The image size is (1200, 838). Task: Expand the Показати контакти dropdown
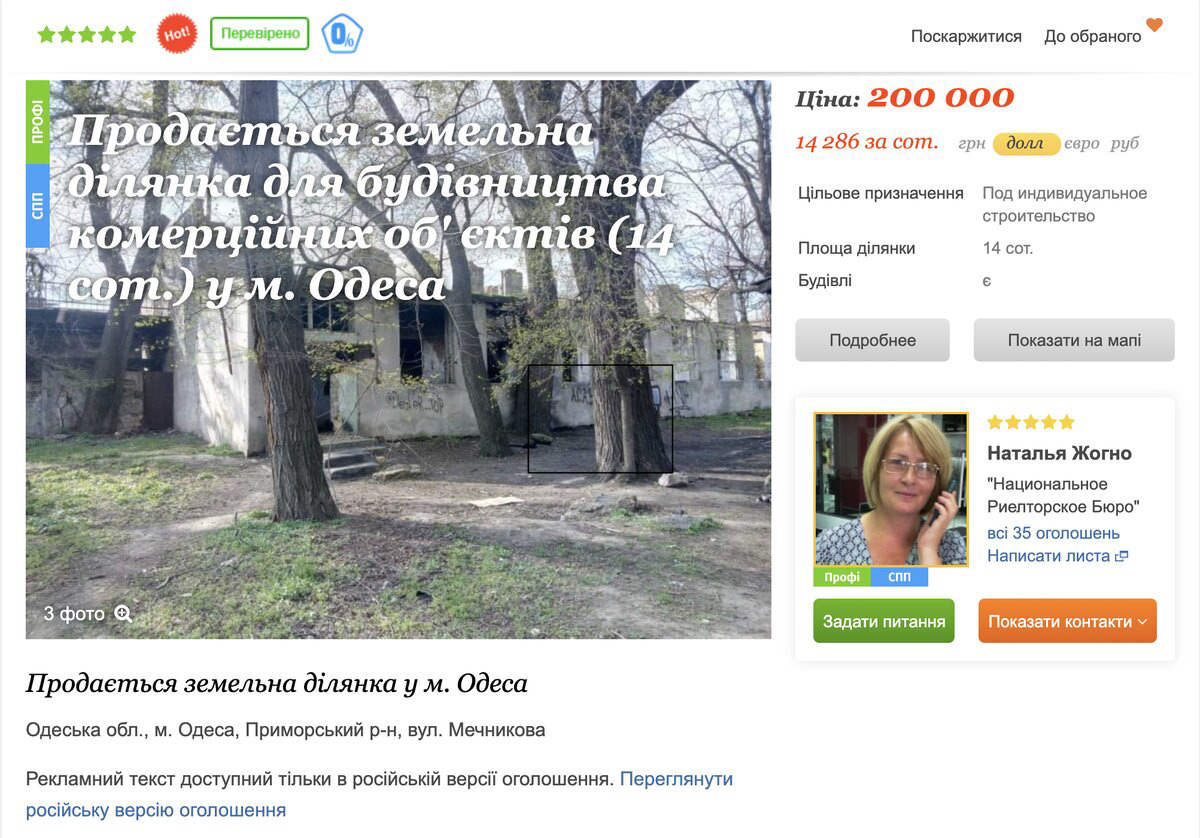(1067, 621)
